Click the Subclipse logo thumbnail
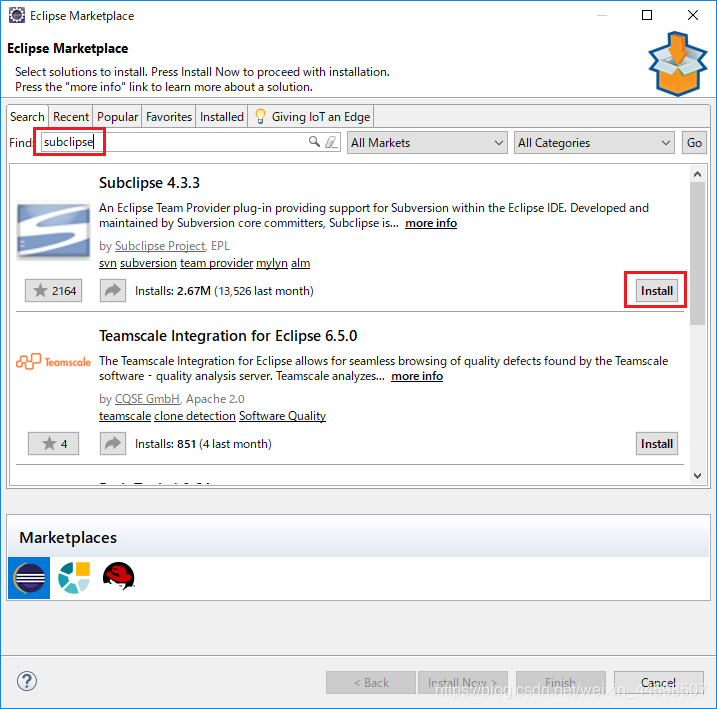717x709 pixels. click(x=54, y=230)
